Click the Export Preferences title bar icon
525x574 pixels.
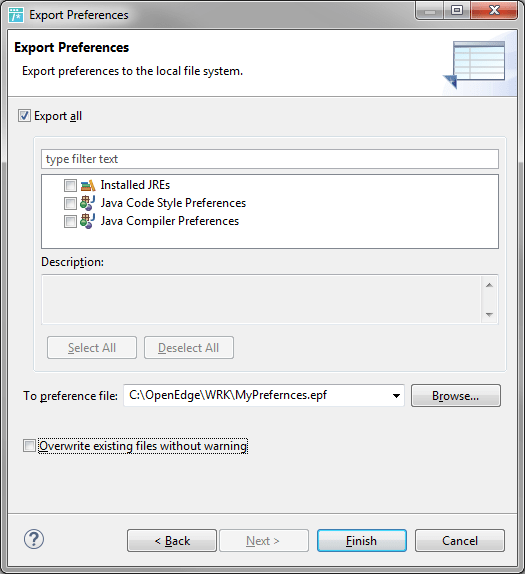(x=16, y=15)
